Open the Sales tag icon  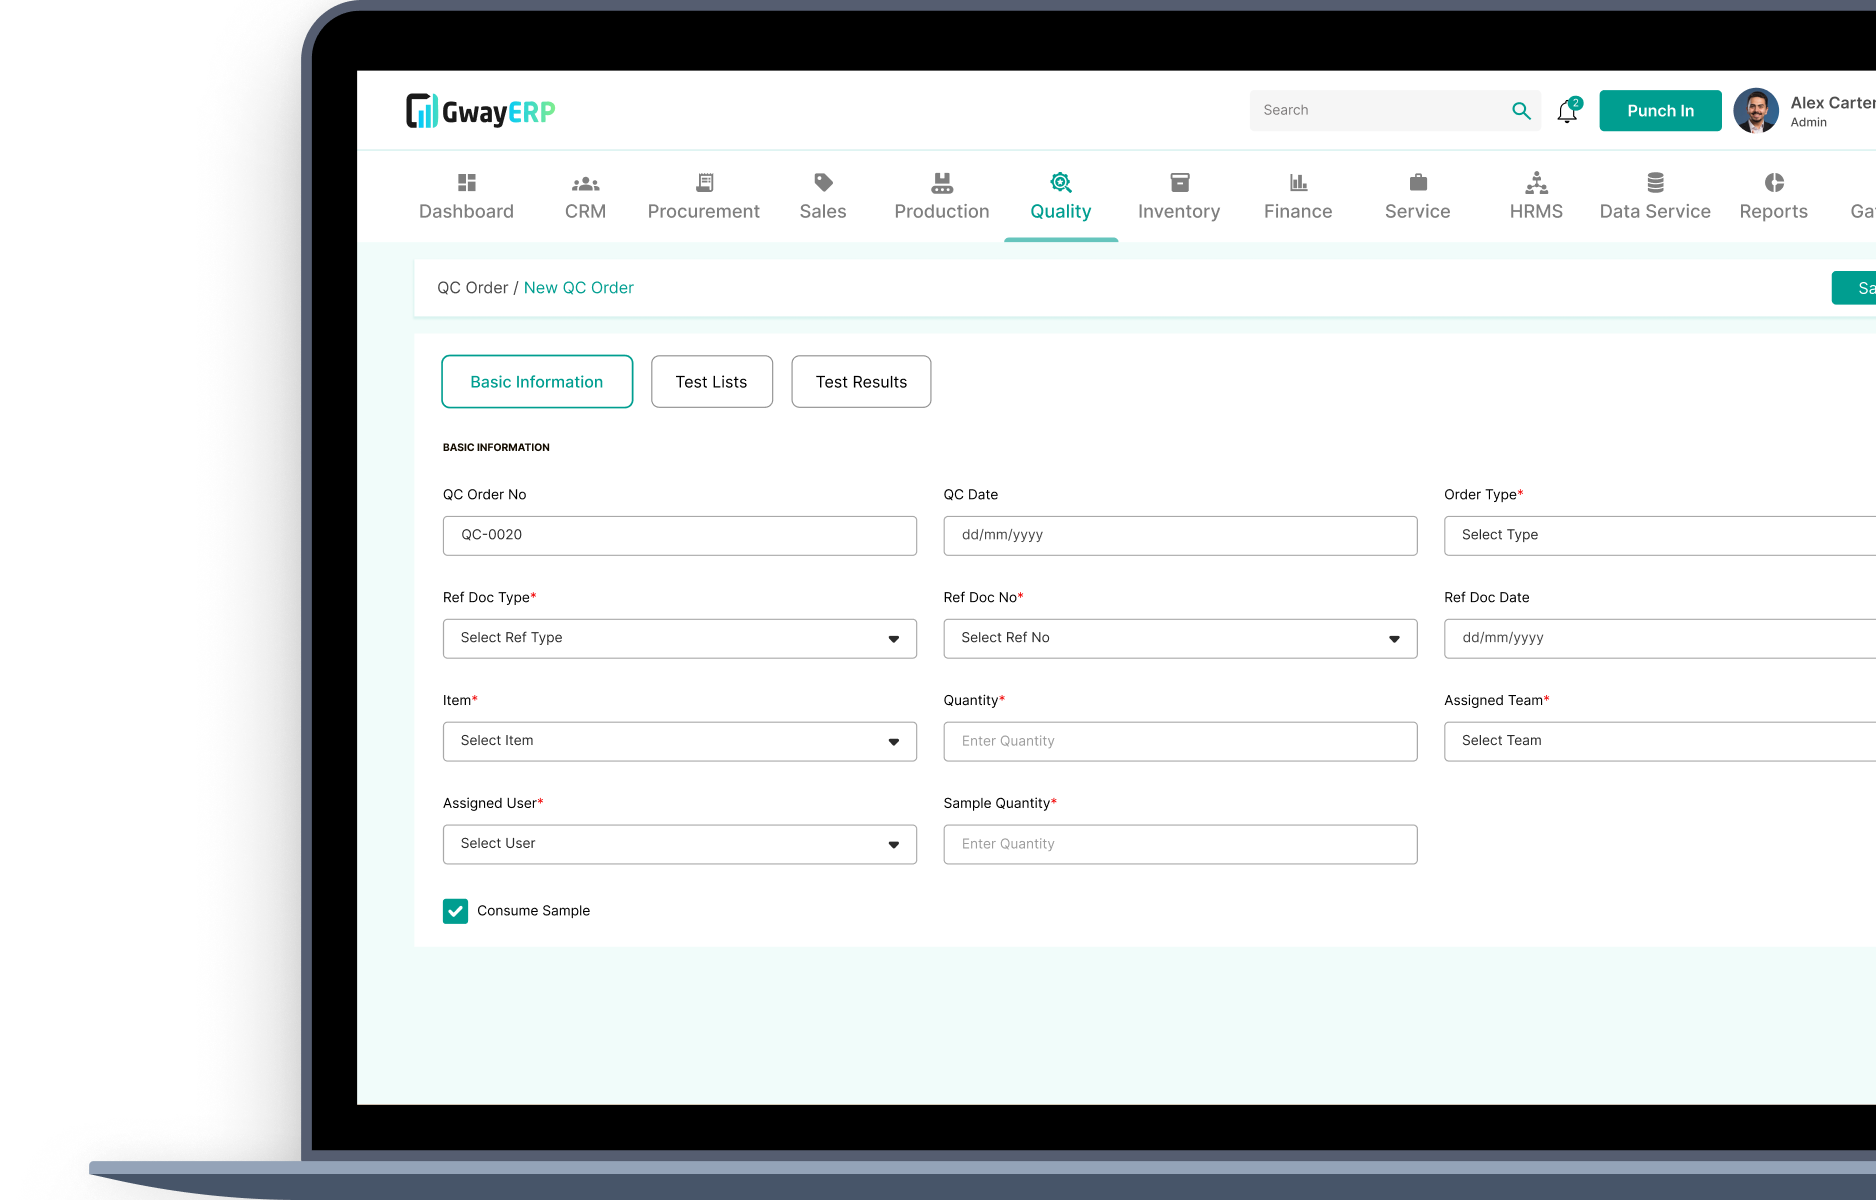[823, 183]
